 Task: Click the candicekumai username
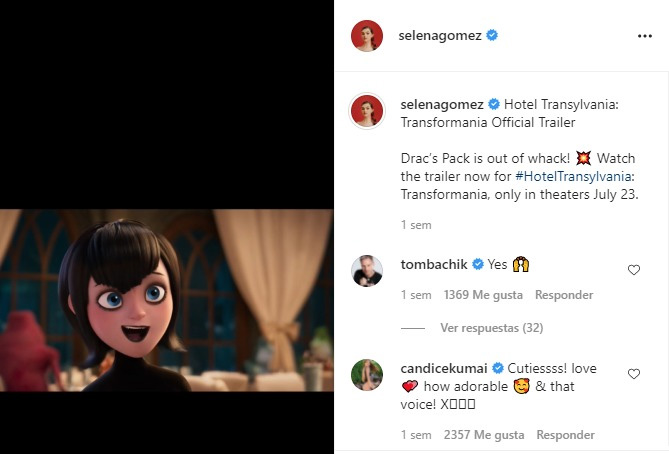tap(442, 368)
